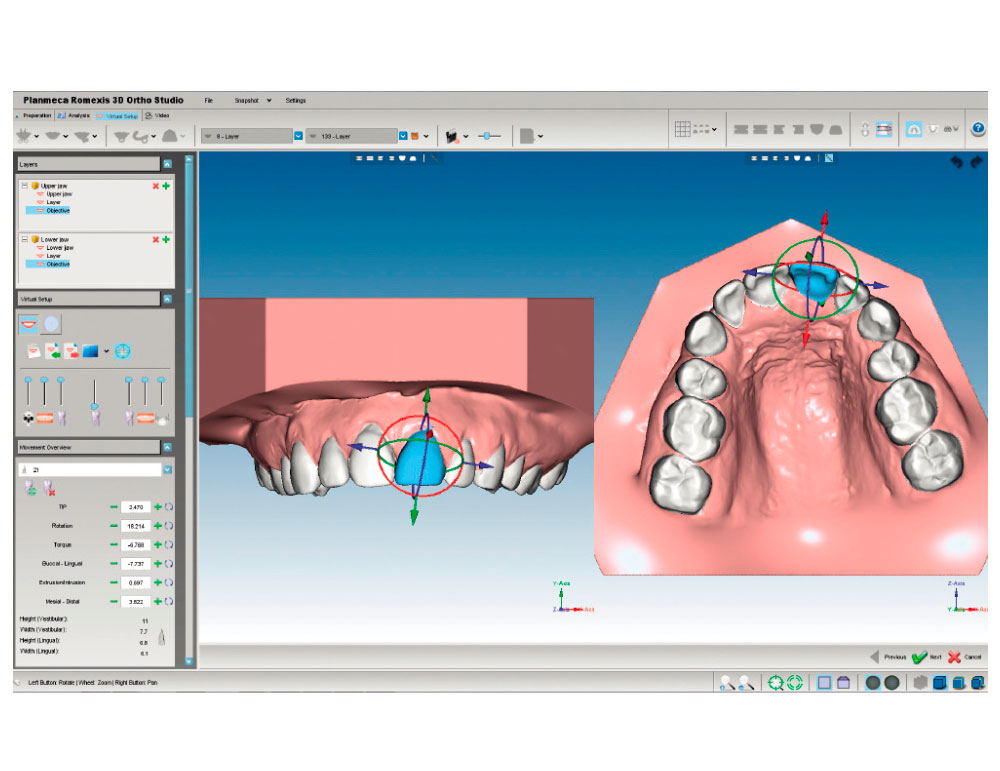The width and height of the screenshot is (1000, 771).
Task: Undo the last action in the viewport
Action: [x=957, y=162]
